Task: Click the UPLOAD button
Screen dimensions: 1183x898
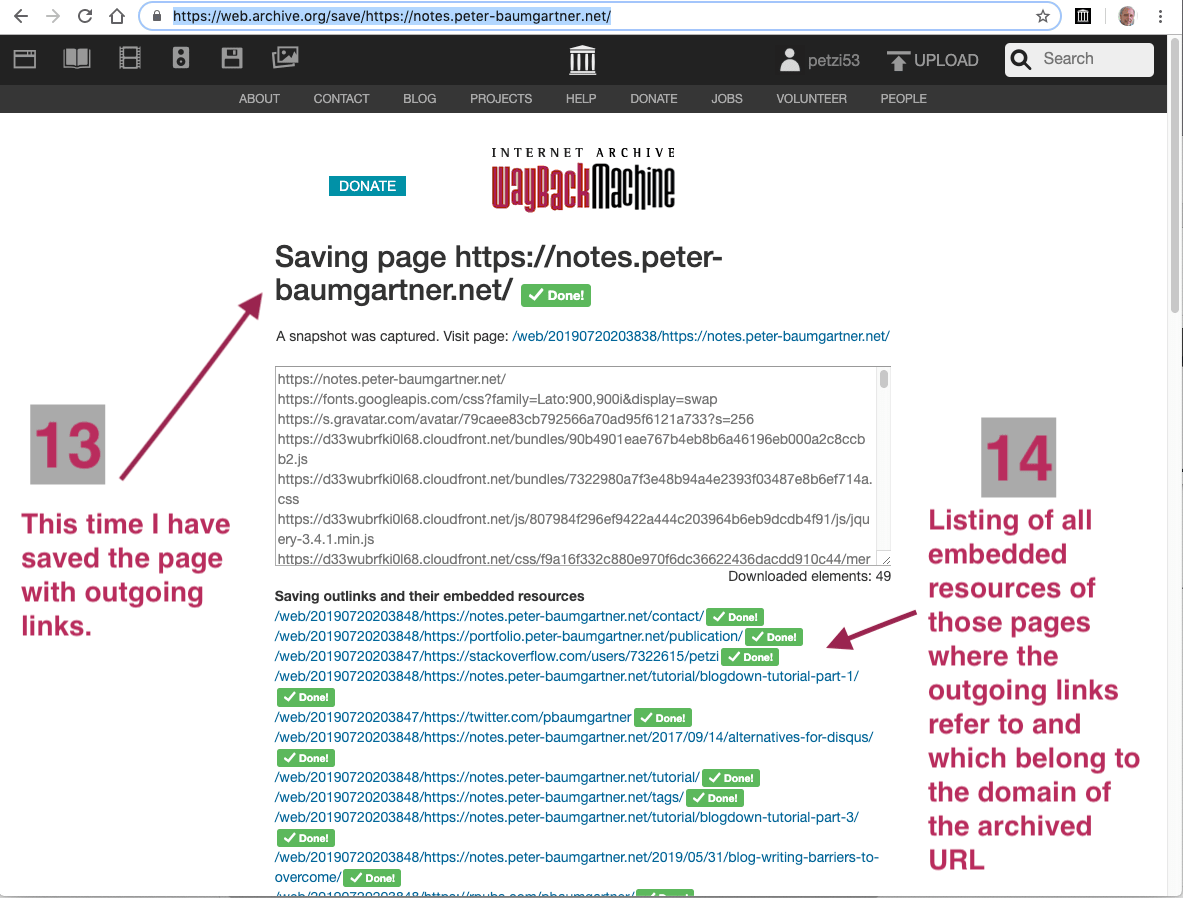Action: (932, 60)
